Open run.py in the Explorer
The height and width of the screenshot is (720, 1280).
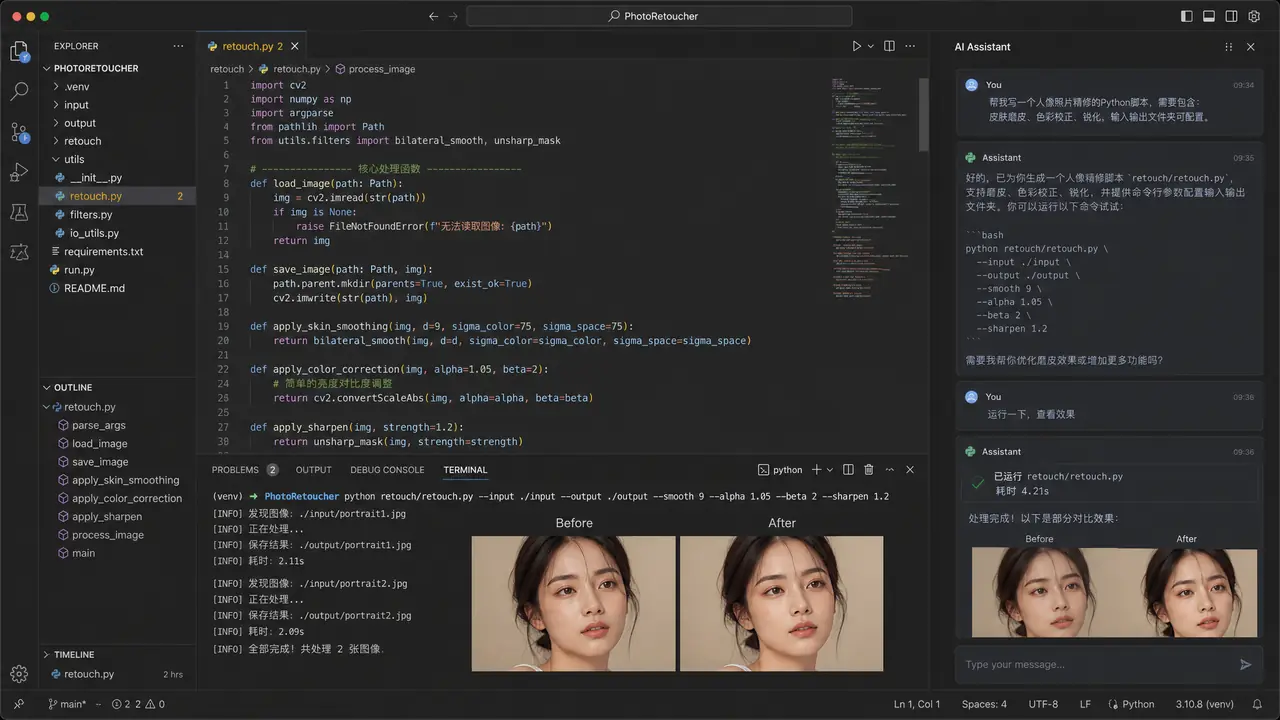coord(118,270)
